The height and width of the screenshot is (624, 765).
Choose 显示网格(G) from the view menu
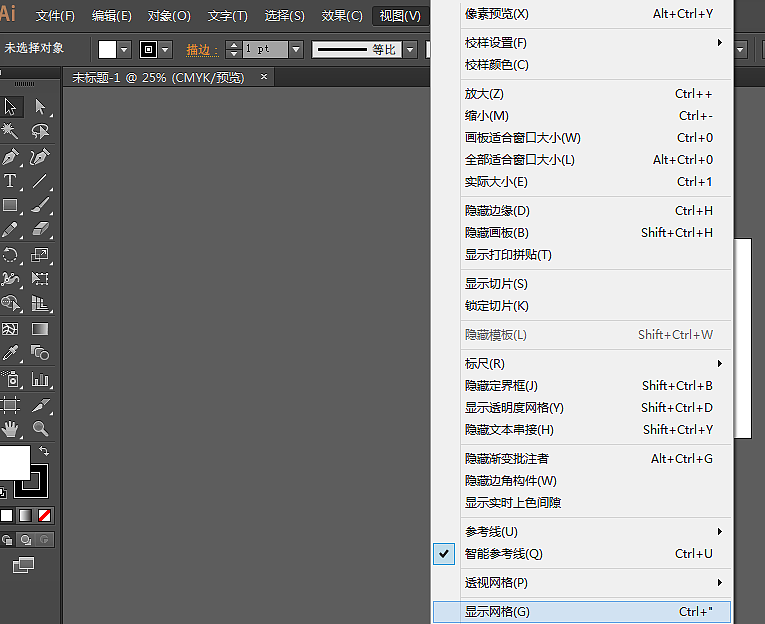coord(582,612)
